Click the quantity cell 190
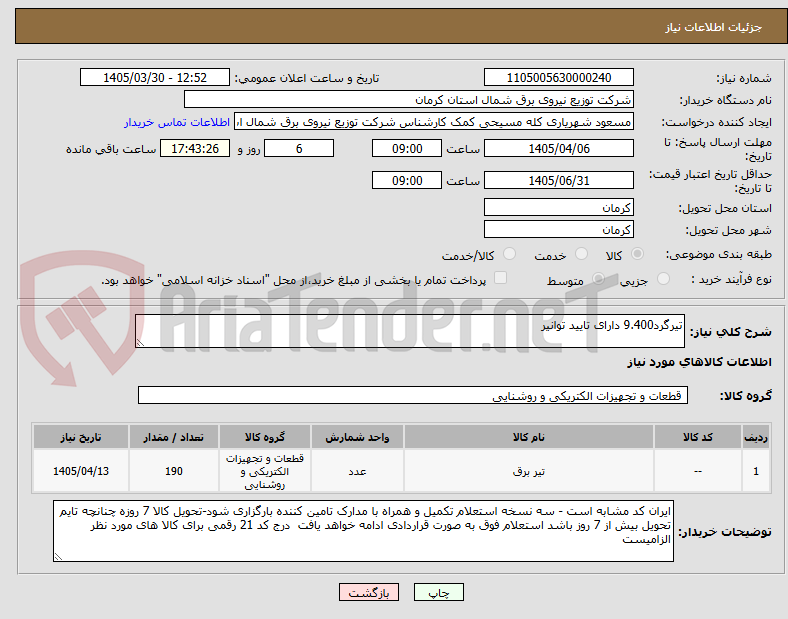788x619 pixels. [174, 471]
